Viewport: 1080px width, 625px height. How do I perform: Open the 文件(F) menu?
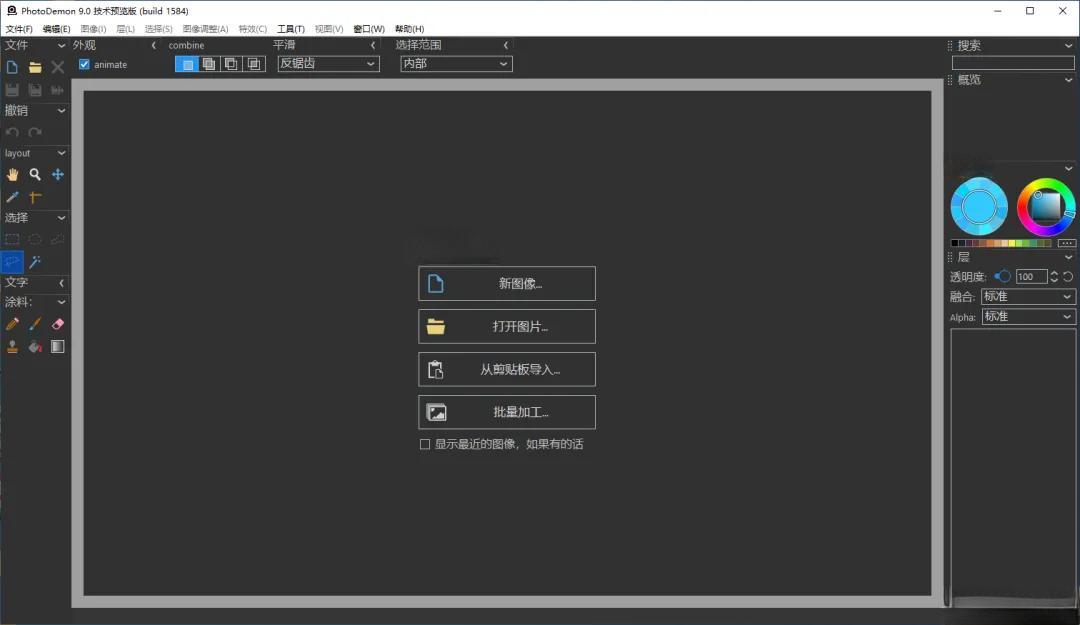point(19,29)
